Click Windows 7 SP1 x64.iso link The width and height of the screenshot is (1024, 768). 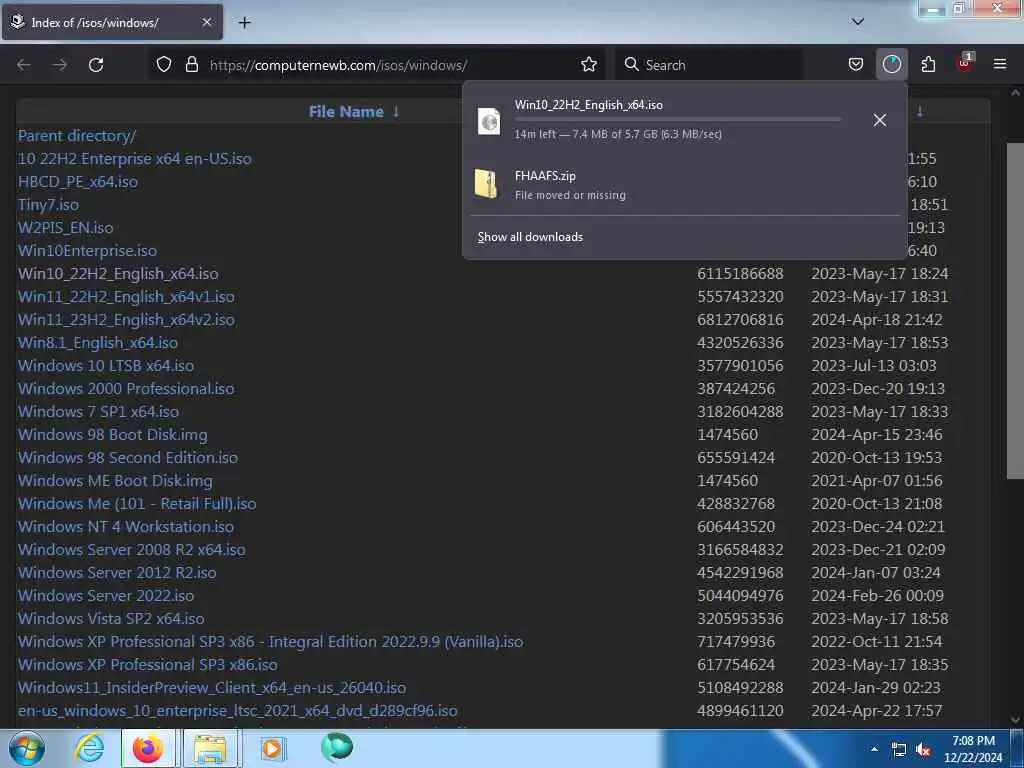click(99, 411)
